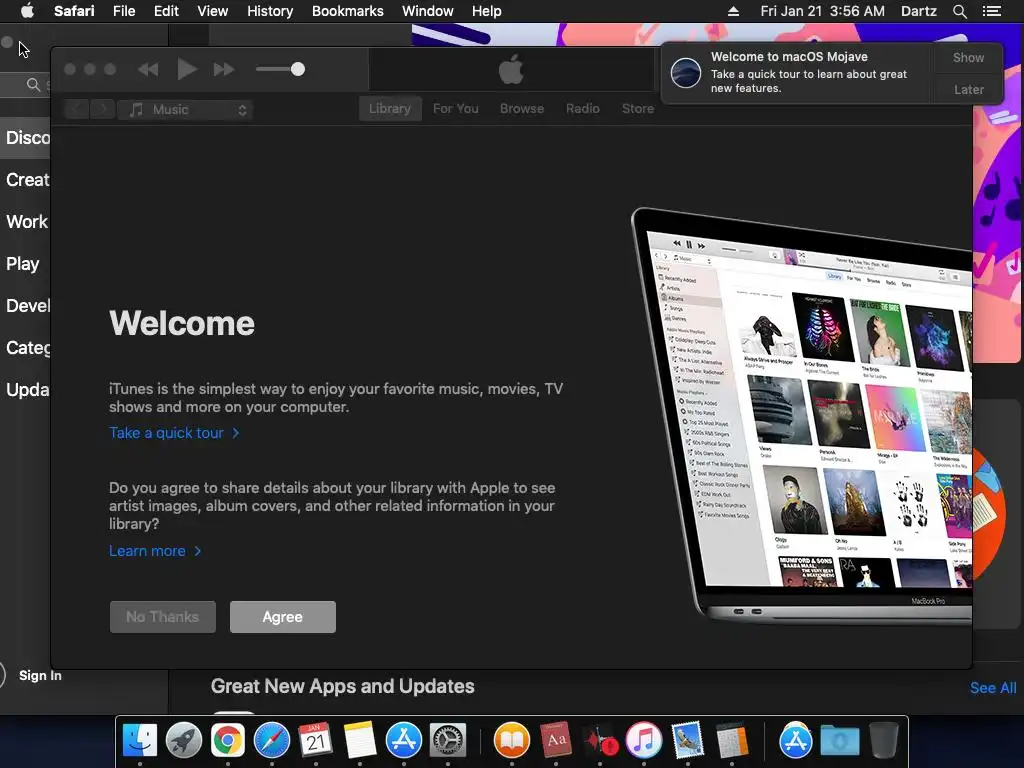Open Dictionary from the Dock
Screen dimensions: 1024x768
556,740
